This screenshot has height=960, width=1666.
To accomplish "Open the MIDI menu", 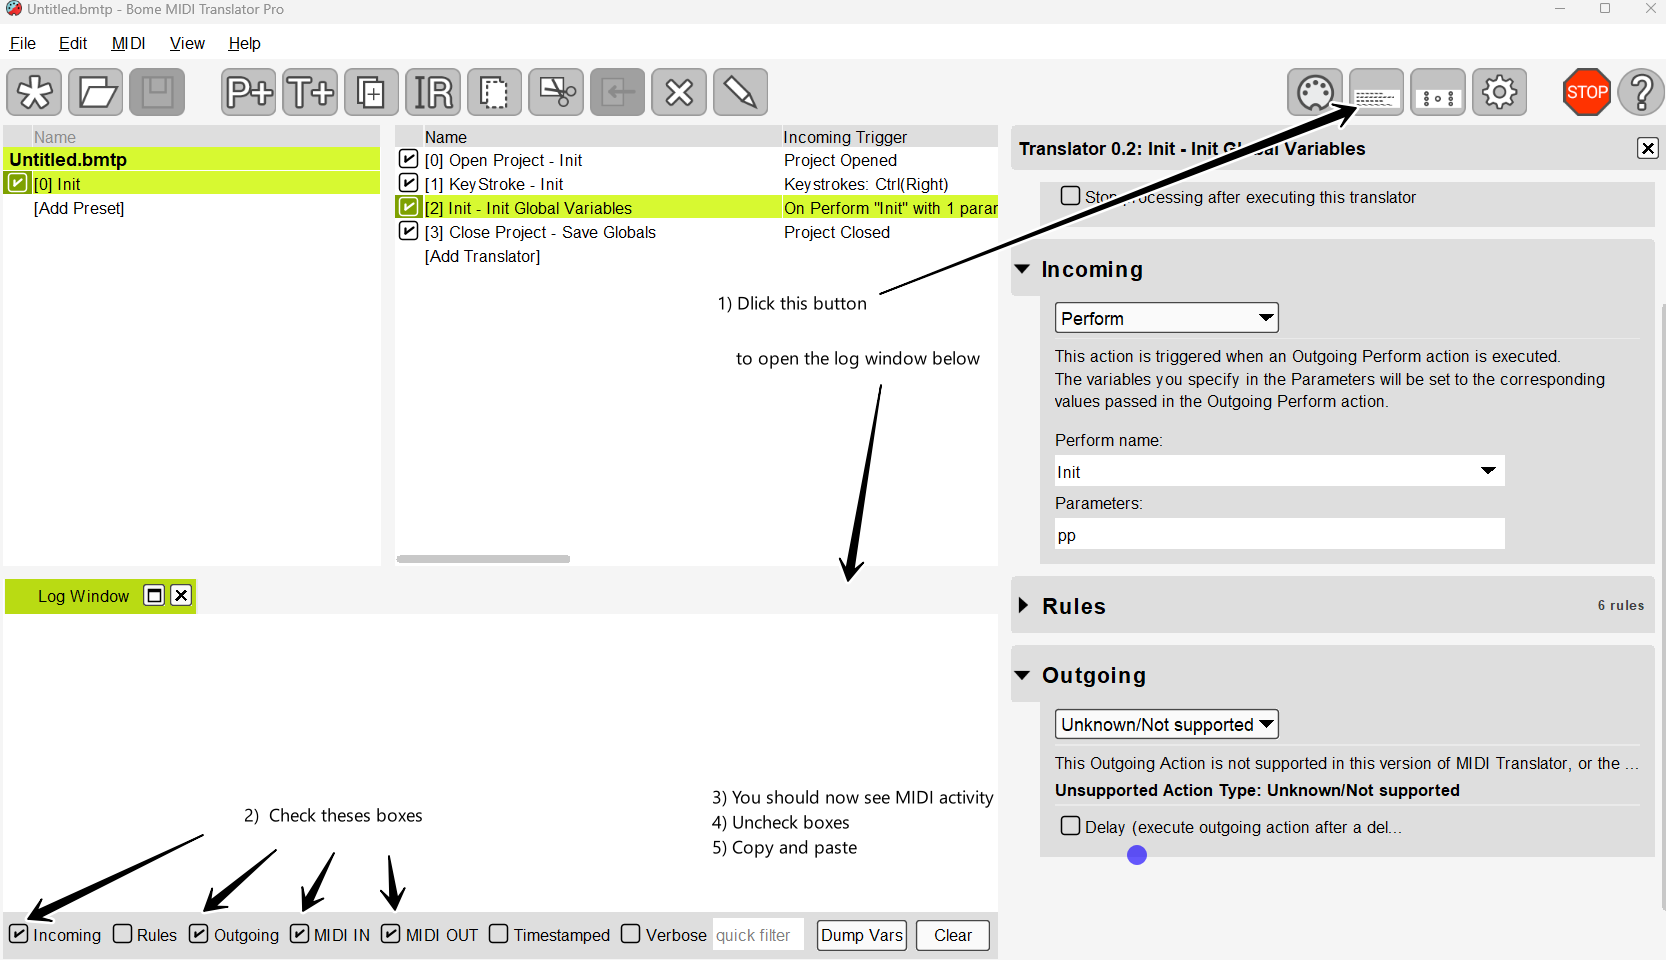I will [128, 43].
